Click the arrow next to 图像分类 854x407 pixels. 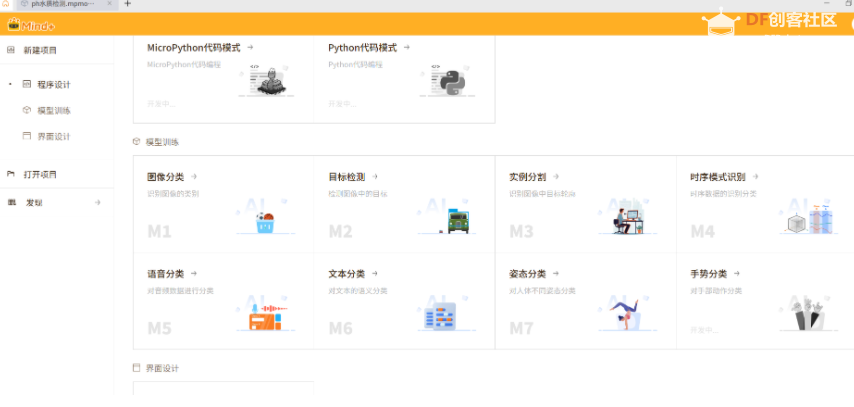[194, 177]
